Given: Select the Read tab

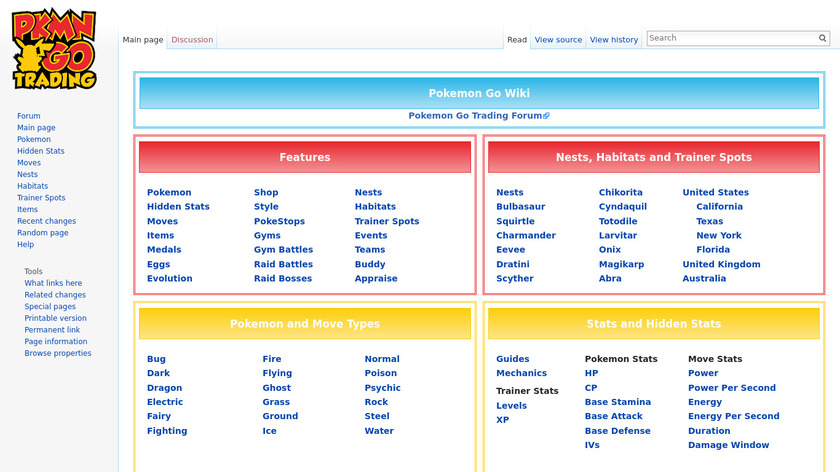Looking at the screenshot, I should [x=516, y=40].
